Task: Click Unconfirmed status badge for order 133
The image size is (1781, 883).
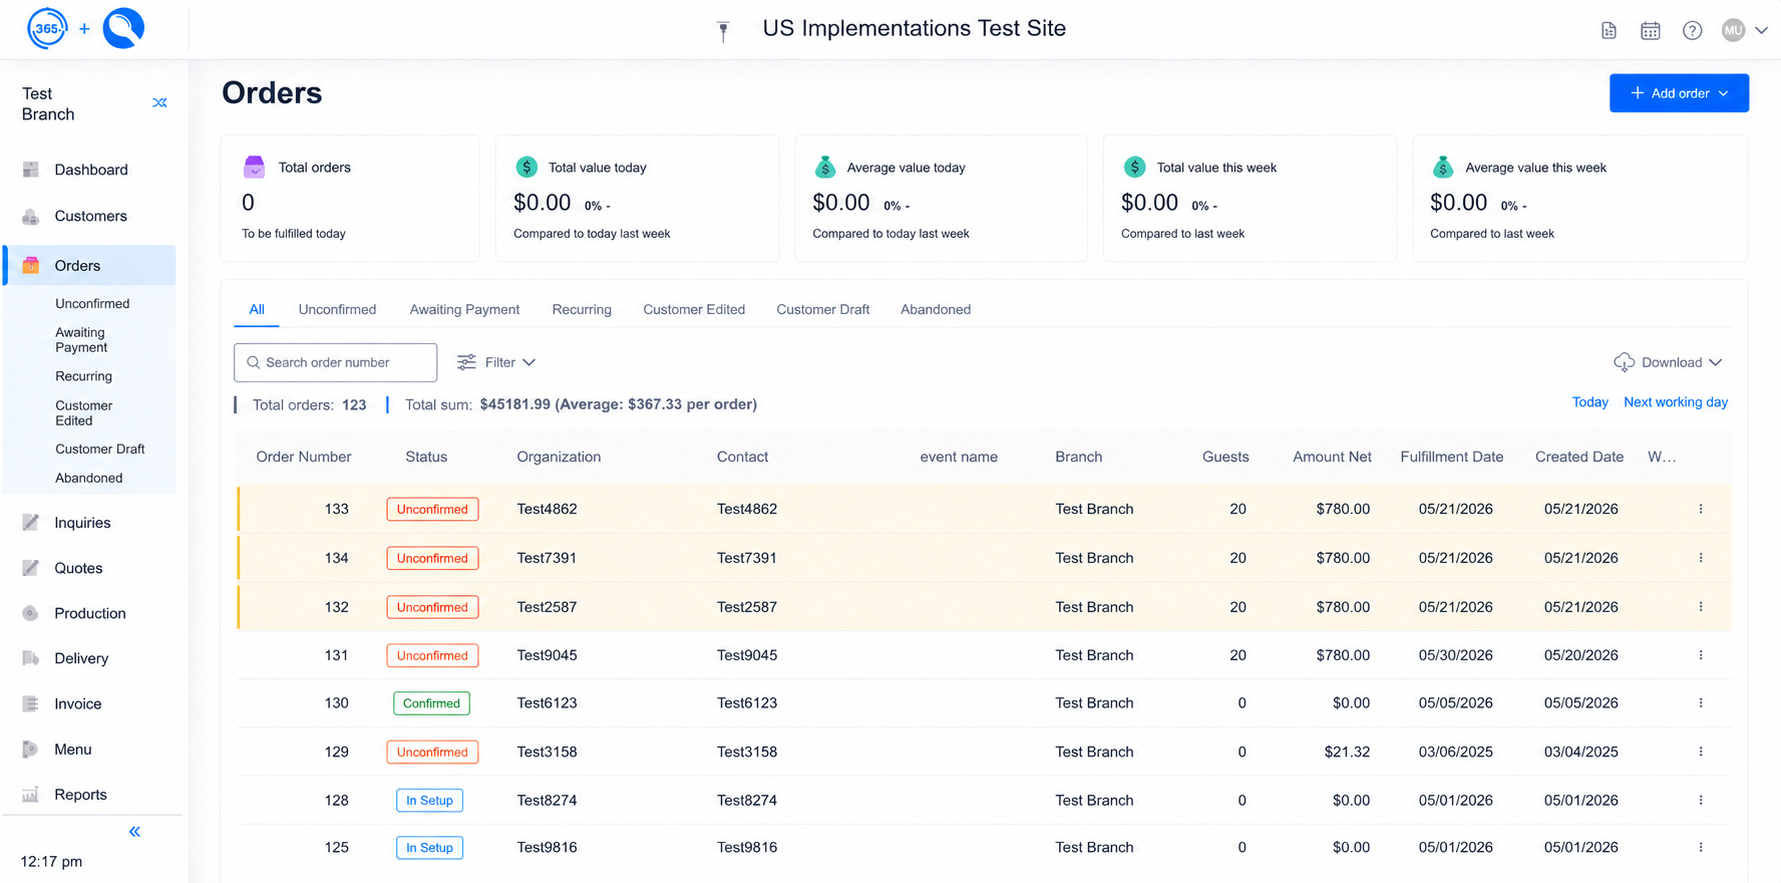Action: (x=432, y=509)
